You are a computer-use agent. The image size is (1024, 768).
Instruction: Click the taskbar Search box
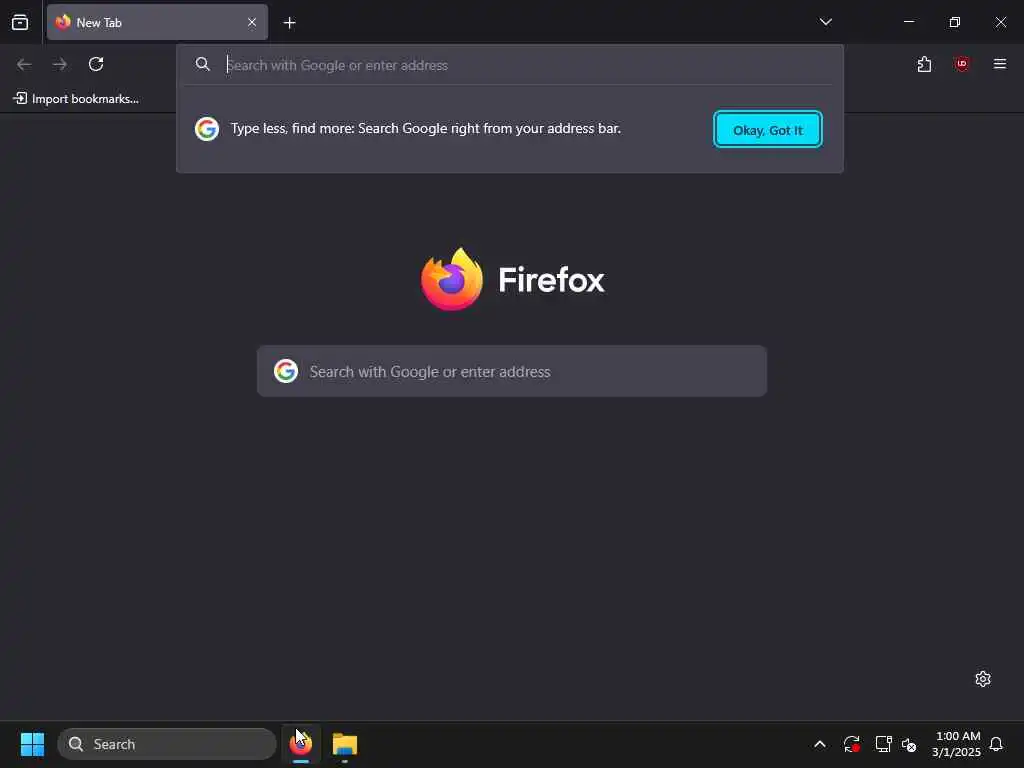(167, 744)
